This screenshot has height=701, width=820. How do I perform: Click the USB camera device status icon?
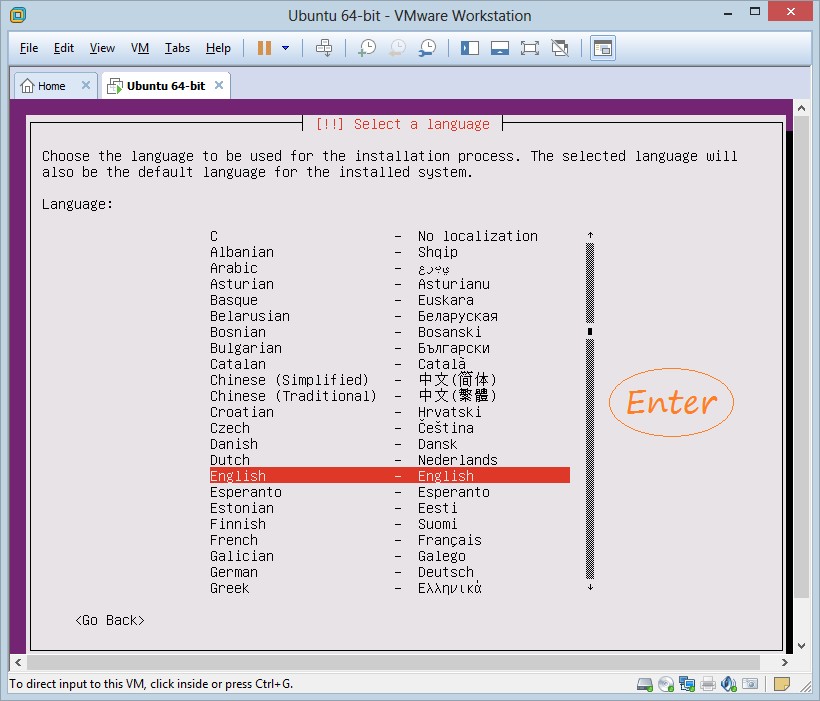(x=750, y=684)
